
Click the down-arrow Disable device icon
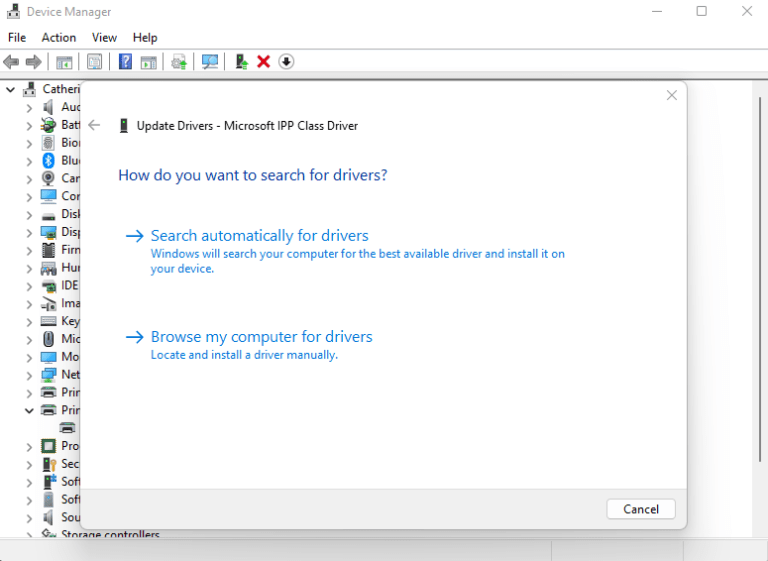pyautogui.click(x=286, y=62)
